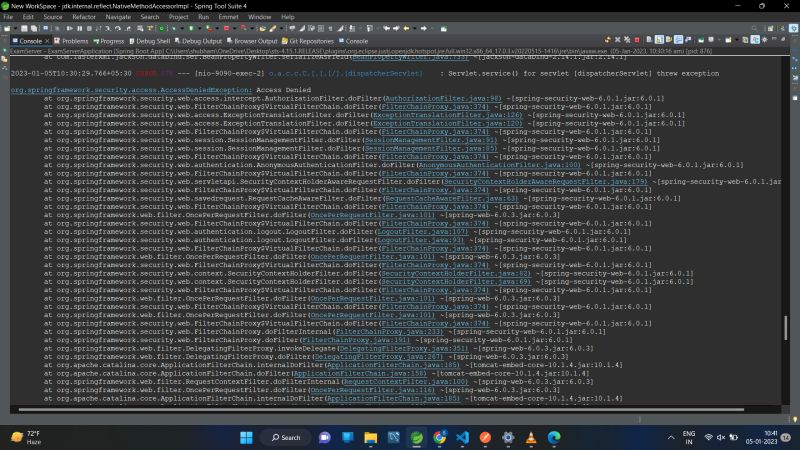The height and width of the screenshot is (450, 800).
Task: Open the RequestCacheAwareFilter.java:63 link
Action: [x=451, y=198]
